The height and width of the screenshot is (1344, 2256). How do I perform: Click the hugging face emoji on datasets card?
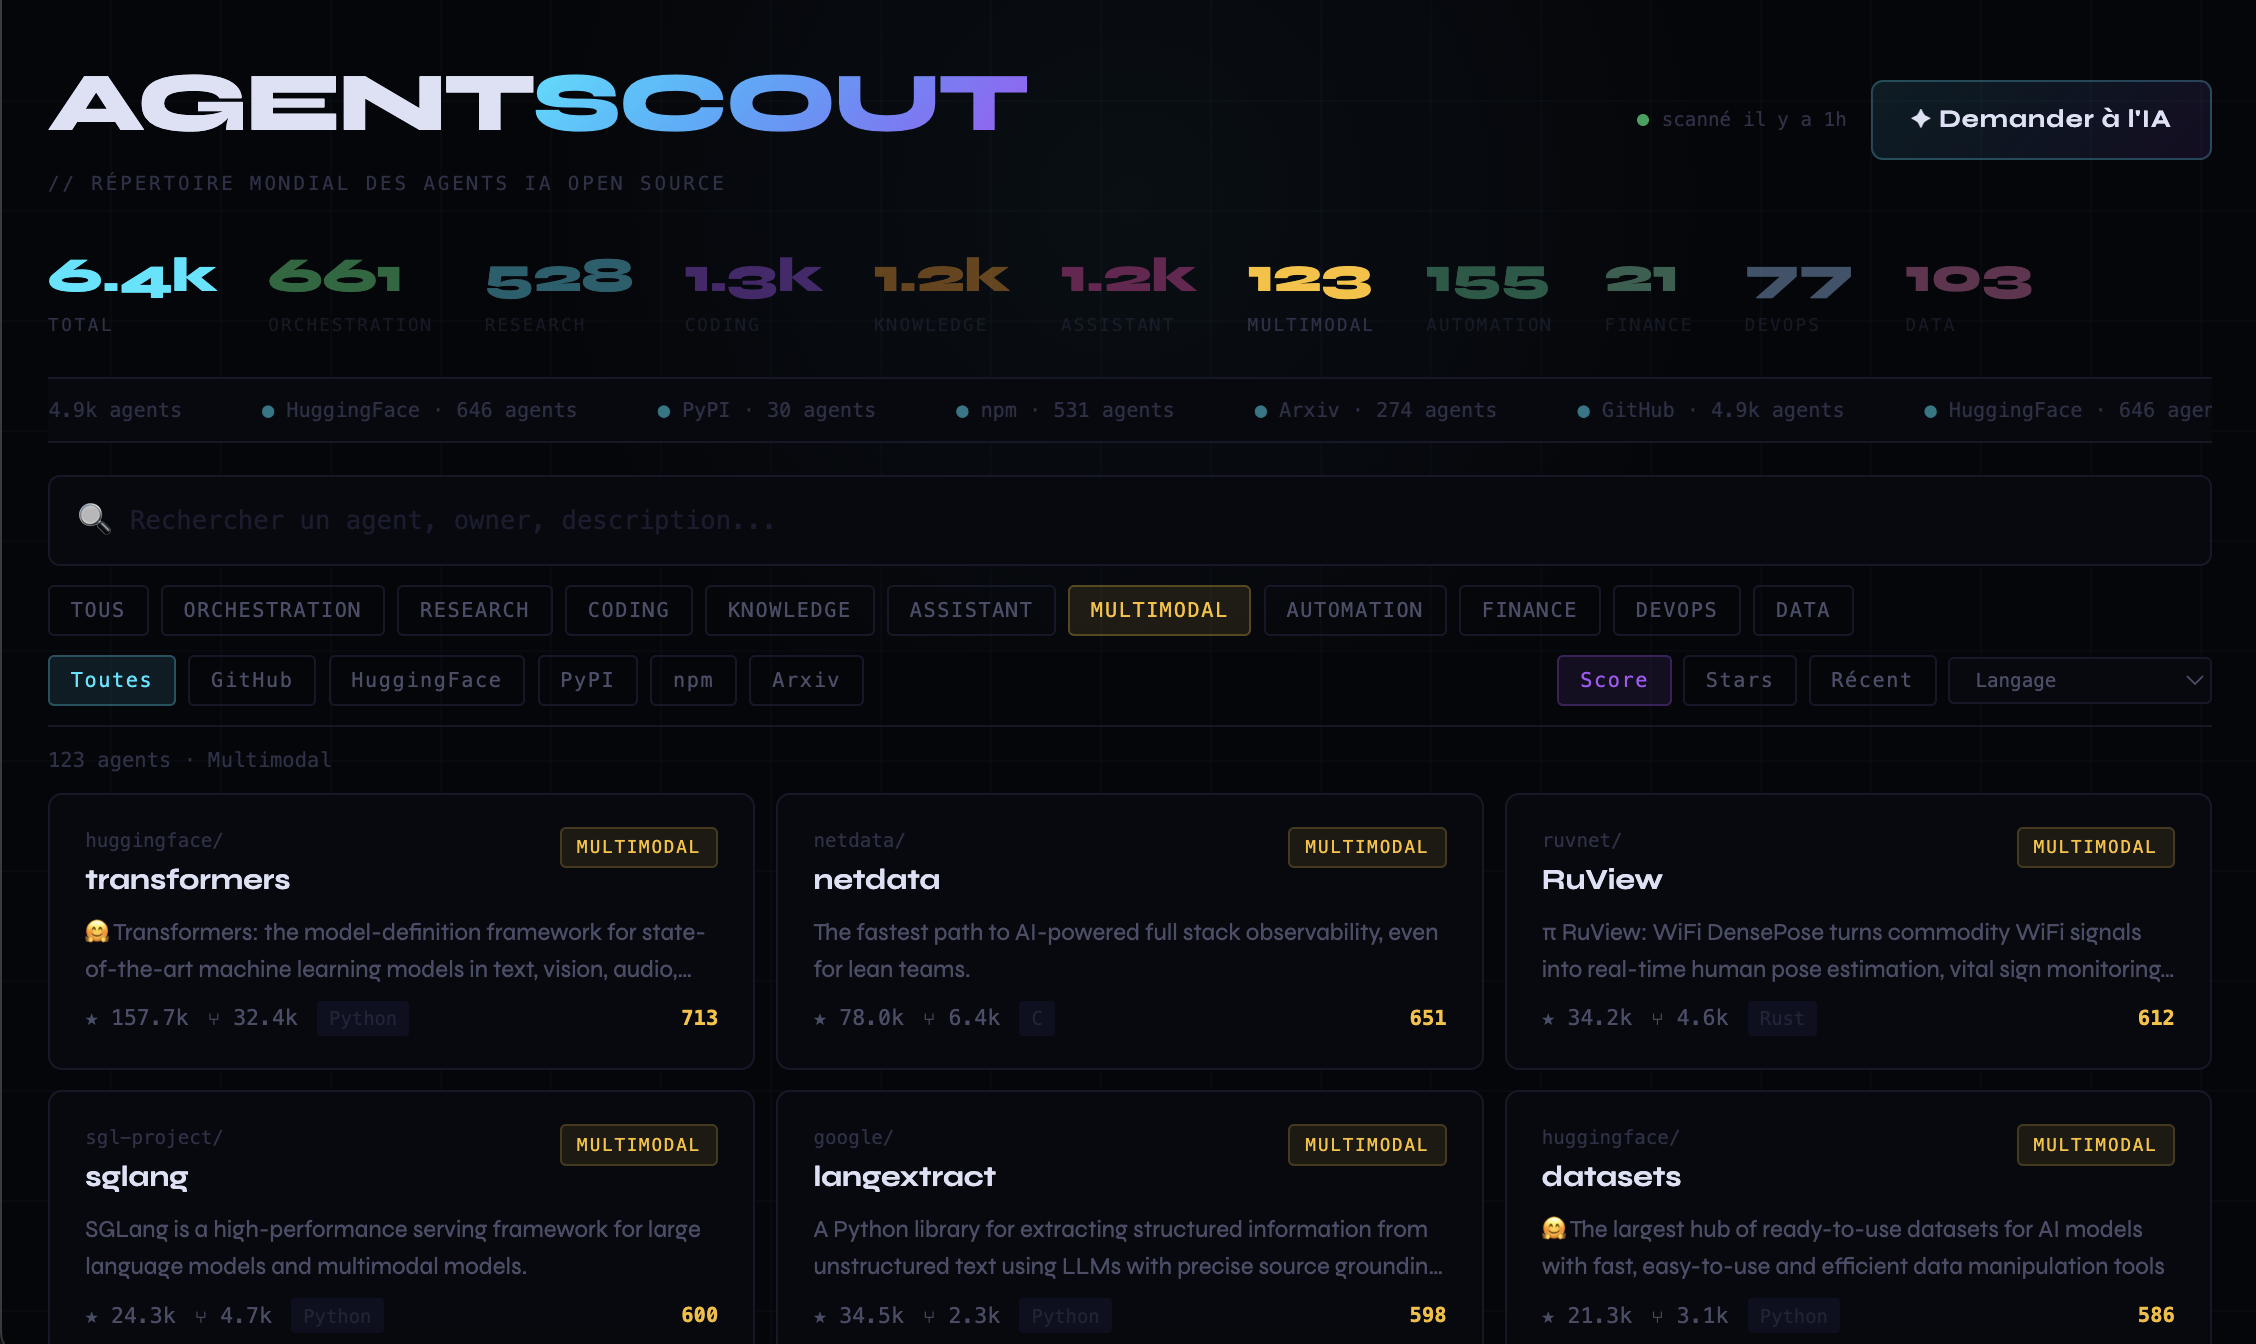point(1552,1228)
